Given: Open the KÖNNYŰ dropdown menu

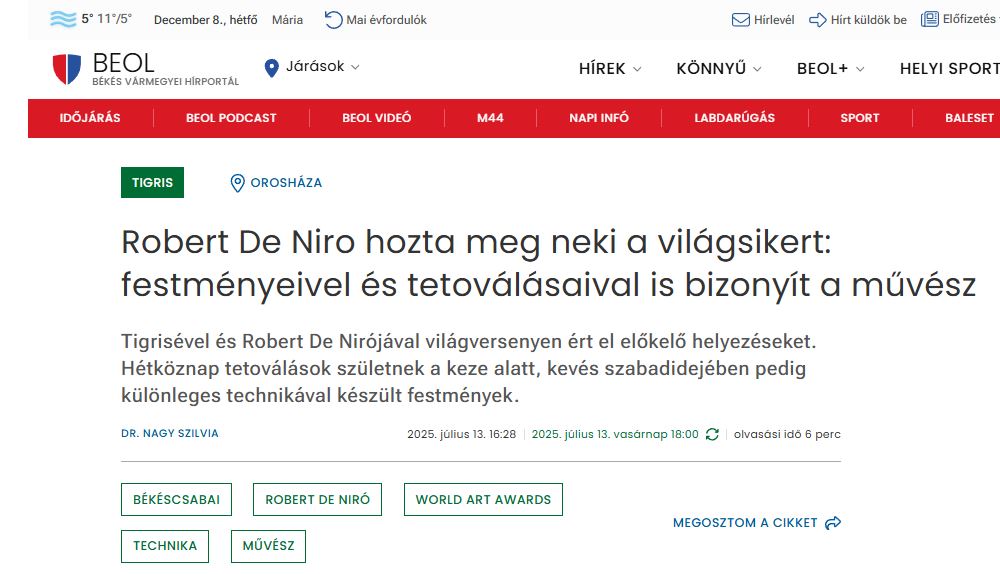Looking at the screenshot, I should pos(718,69).
